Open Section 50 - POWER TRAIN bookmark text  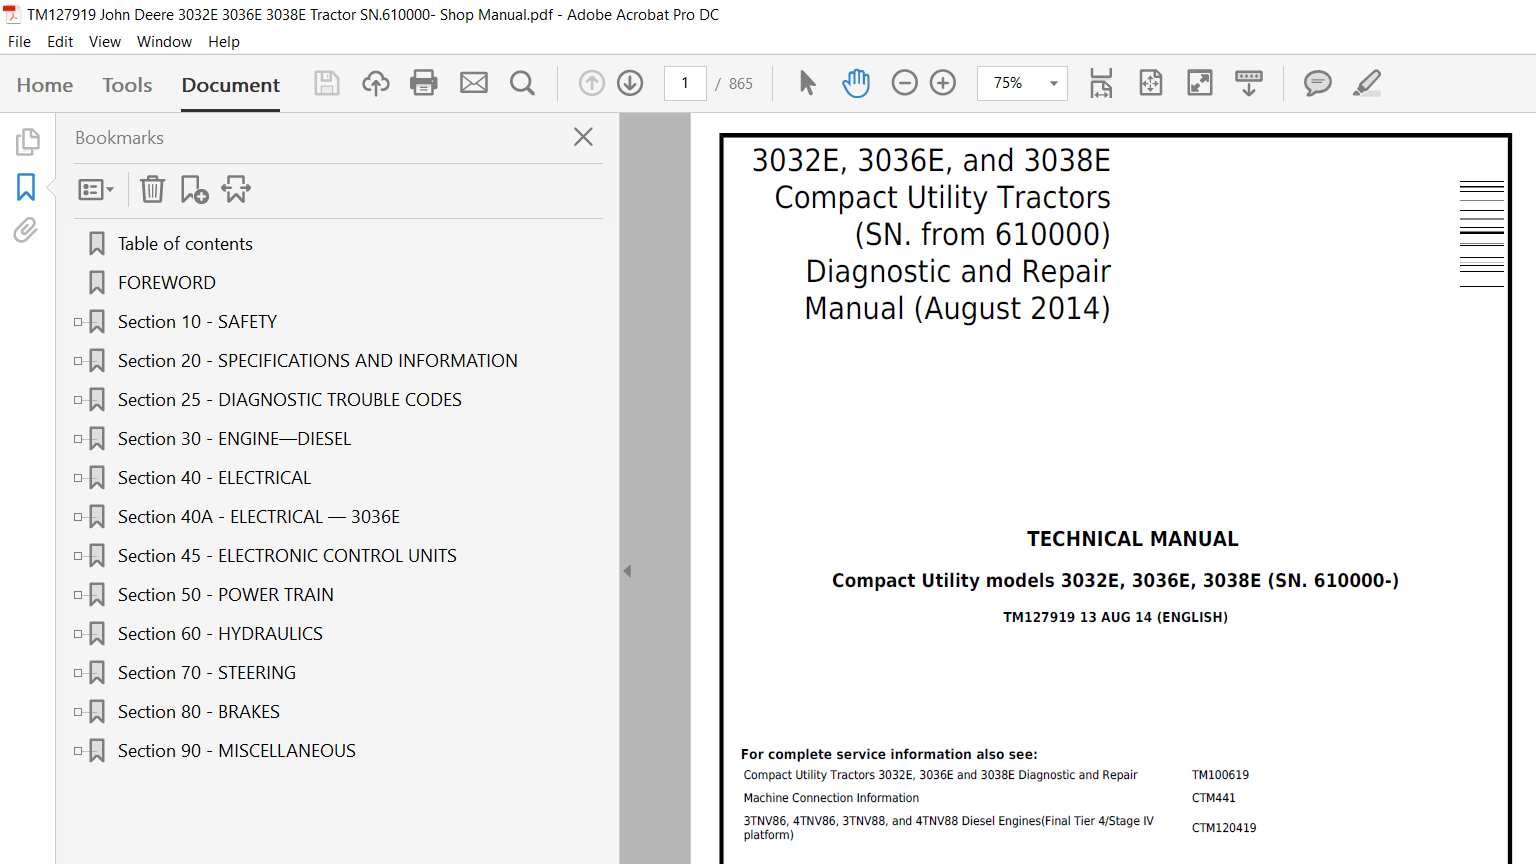pos(226,595)
